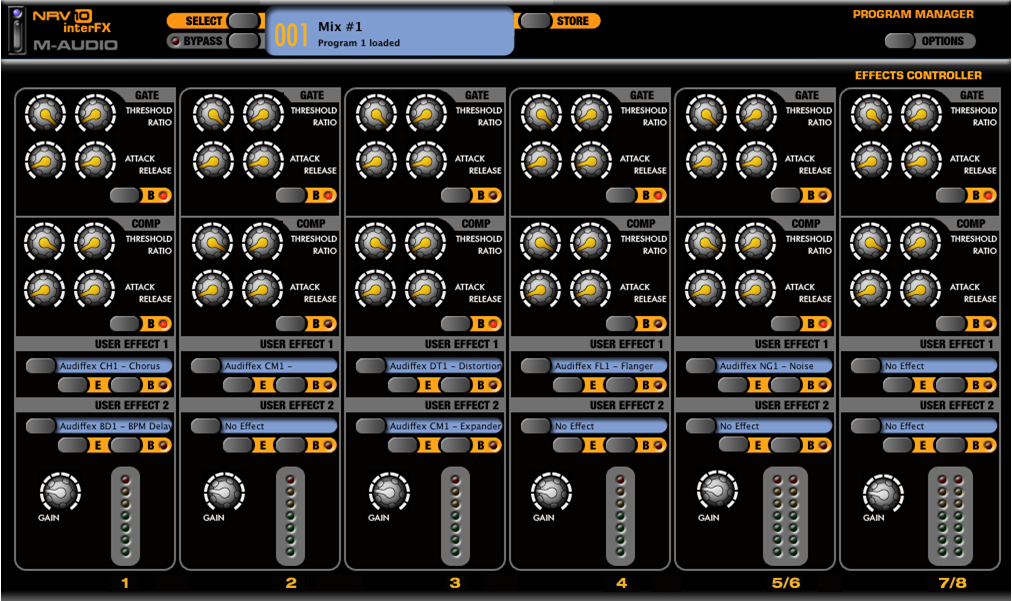
Task: Click program number 001 in display
Action: coord(290,34)
